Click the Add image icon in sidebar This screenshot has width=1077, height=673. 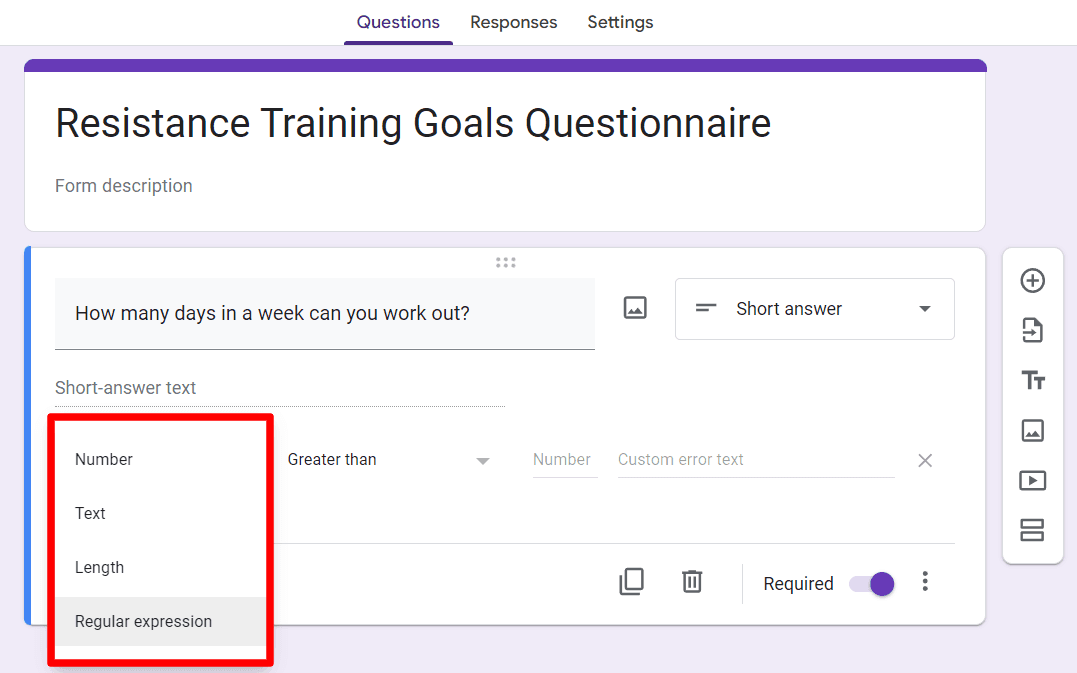coord(1032,431)
